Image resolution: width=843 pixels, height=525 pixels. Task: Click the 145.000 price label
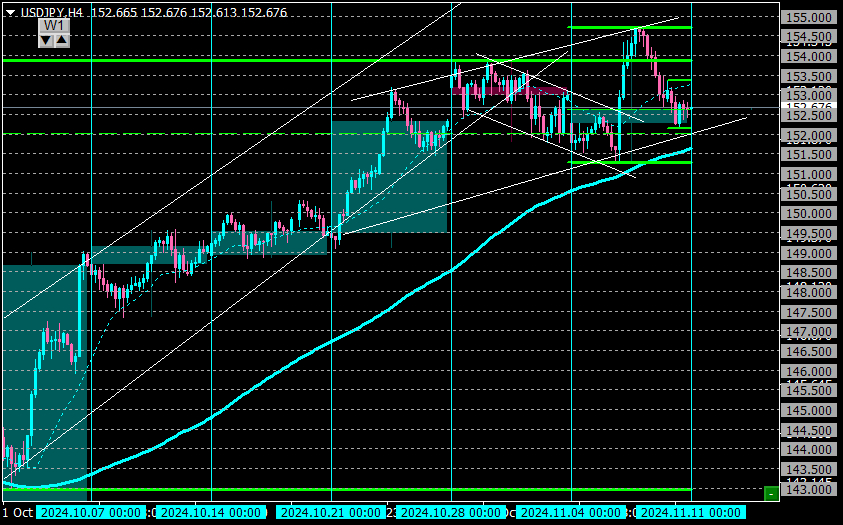click(x=809, y=411)
